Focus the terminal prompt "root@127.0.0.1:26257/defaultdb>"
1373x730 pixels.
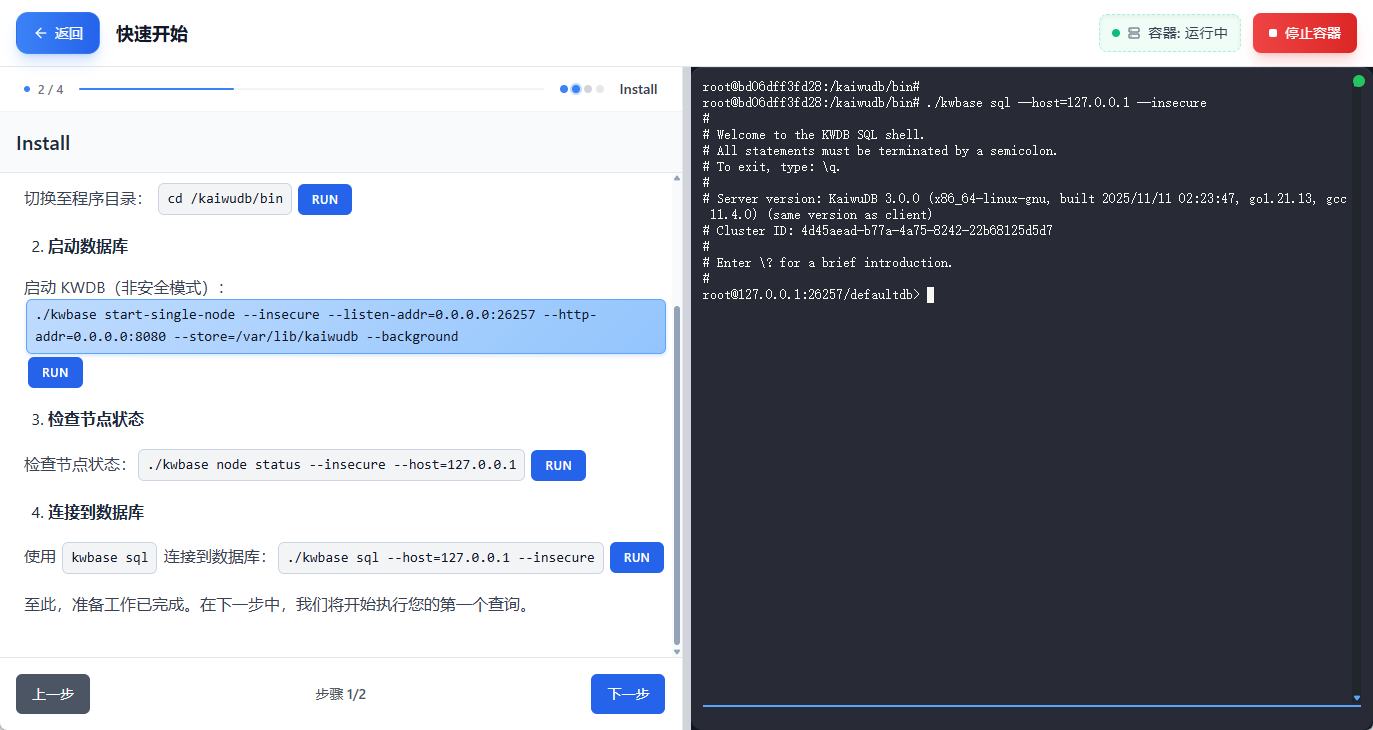coord(811,294)
